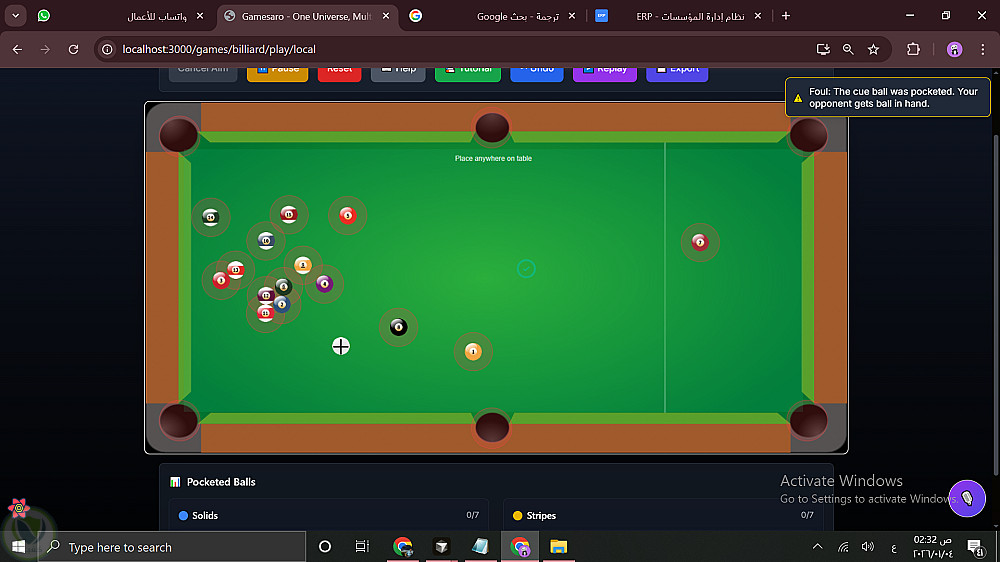Click the bottom-right corner pocket
The width and height of the screenshot is (1000, 562).
809,420
